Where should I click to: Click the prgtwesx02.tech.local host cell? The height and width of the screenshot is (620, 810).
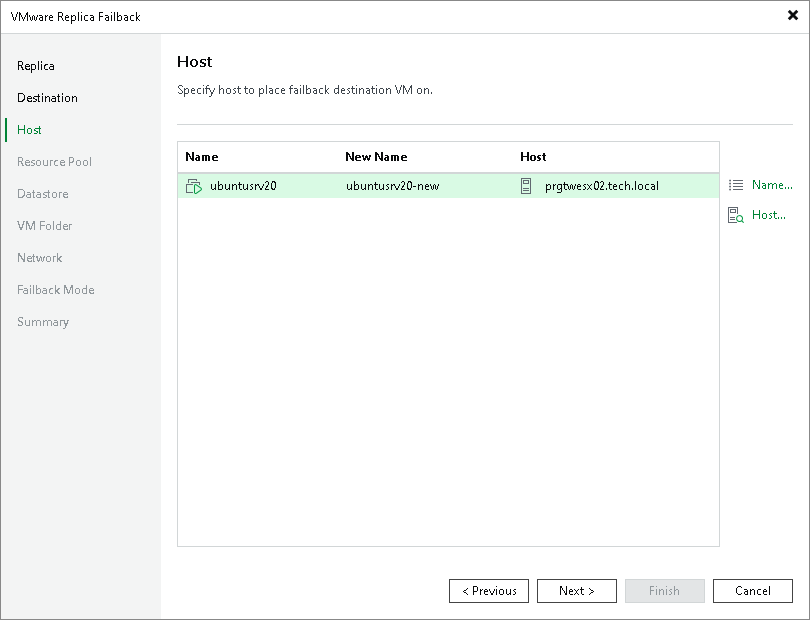601,186
